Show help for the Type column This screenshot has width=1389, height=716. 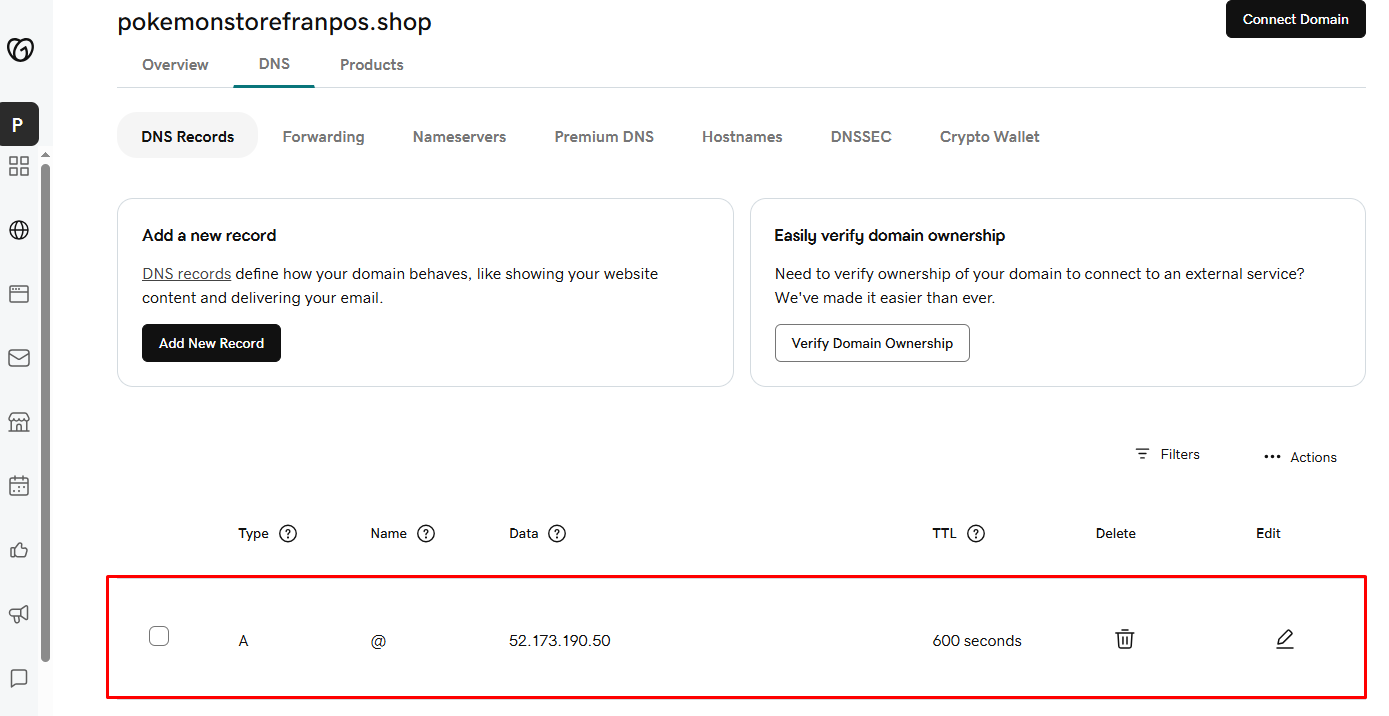[x=288, y=533]
